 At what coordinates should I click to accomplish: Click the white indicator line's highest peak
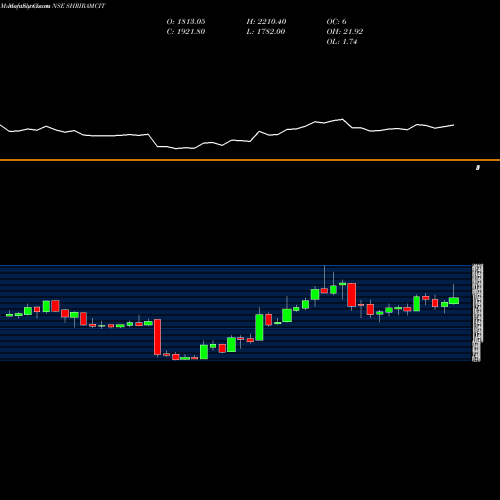point(342,119)
